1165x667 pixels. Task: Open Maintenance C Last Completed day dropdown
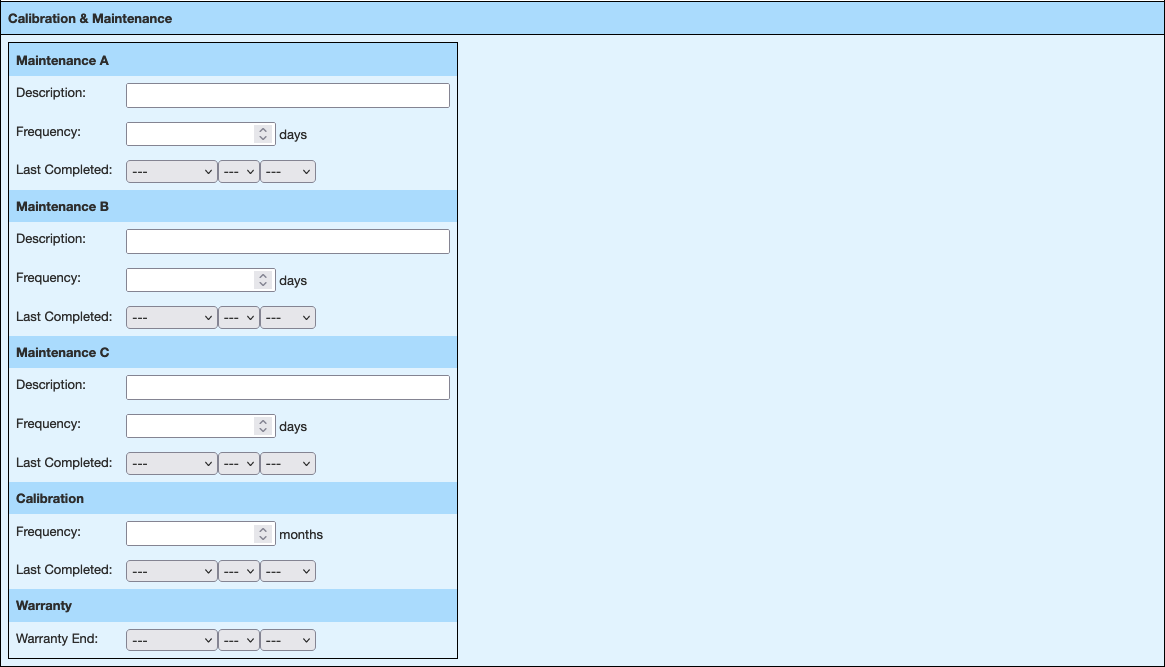pos(239,464)
